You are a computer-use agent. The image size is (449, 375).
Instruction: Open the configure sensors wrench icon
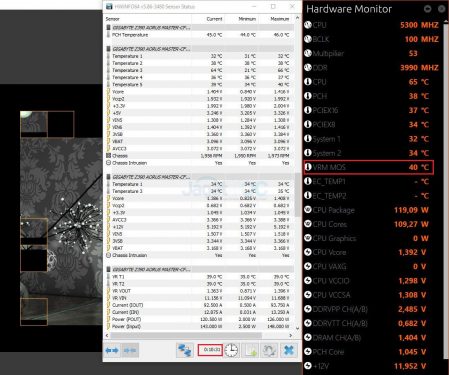(269, 350)
